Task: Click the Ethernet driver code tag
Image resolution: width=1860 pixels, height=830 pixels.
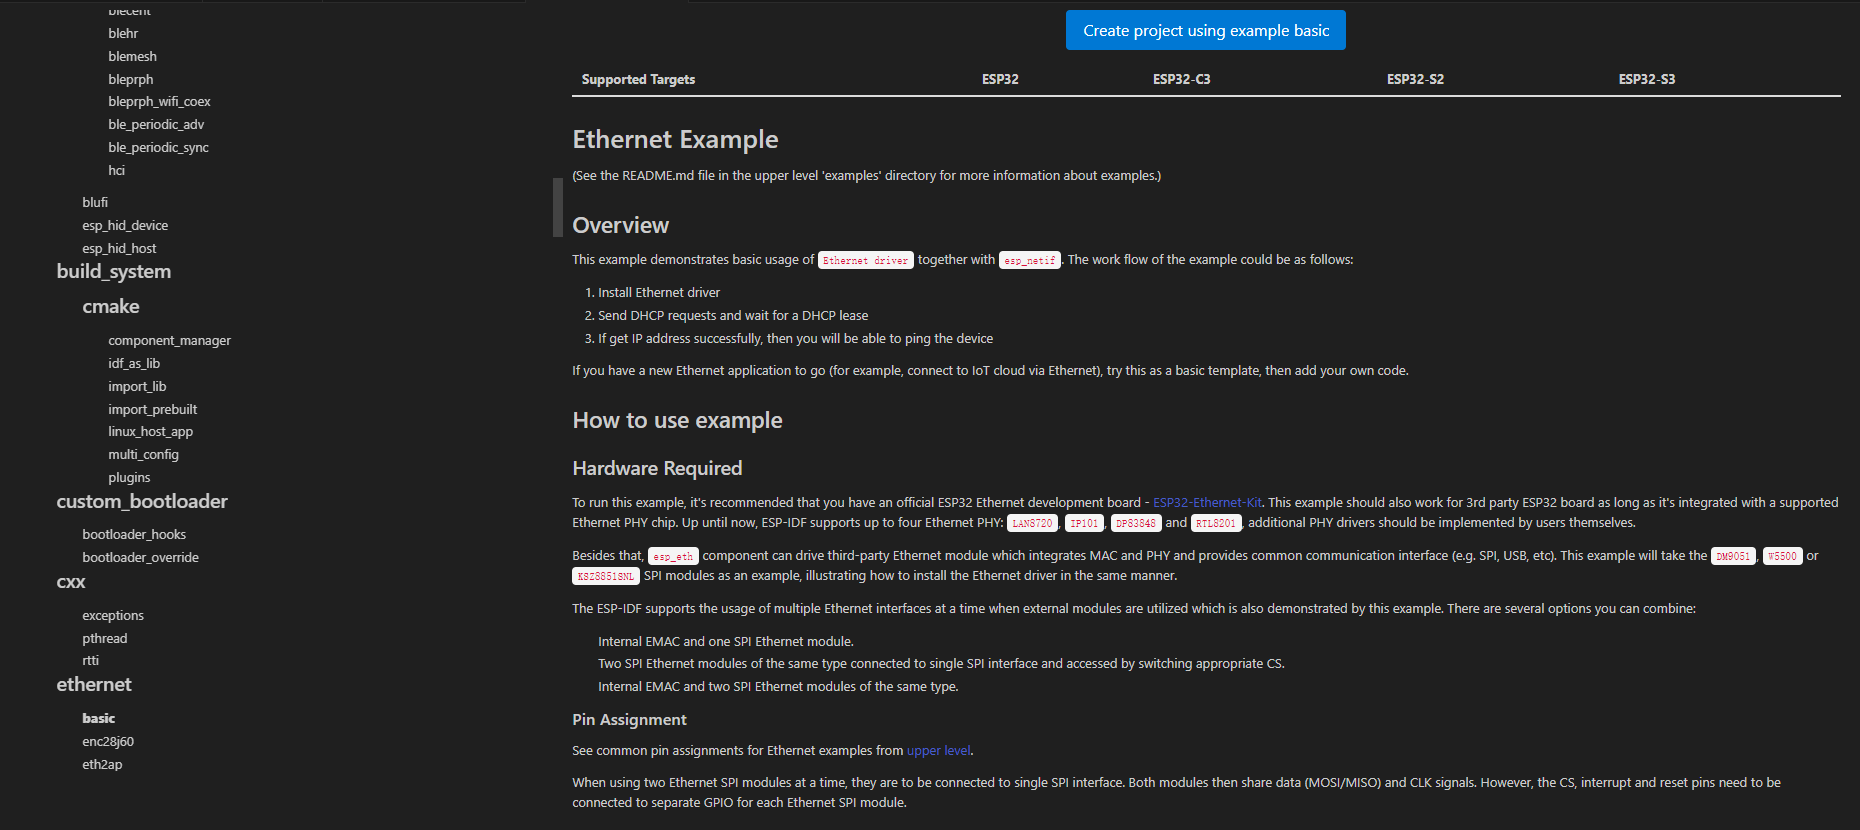Action: (x=866, y=260)
